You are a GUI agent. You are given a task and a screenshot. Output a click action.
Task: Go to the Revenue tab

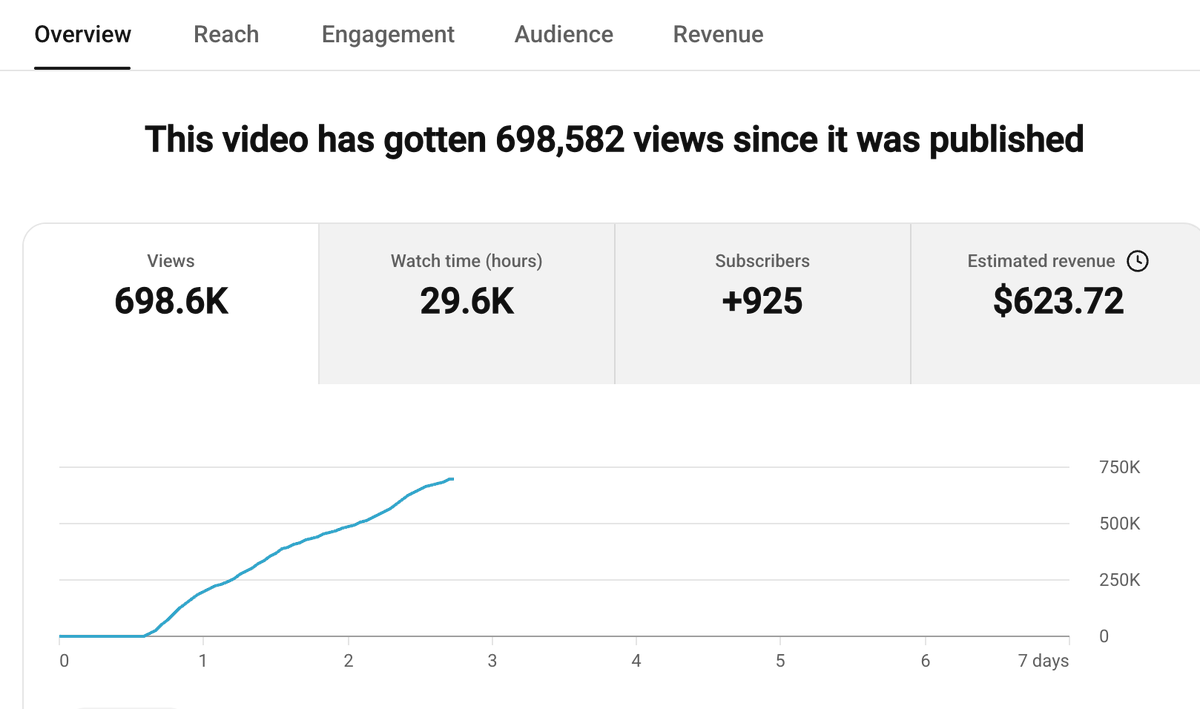718,34
